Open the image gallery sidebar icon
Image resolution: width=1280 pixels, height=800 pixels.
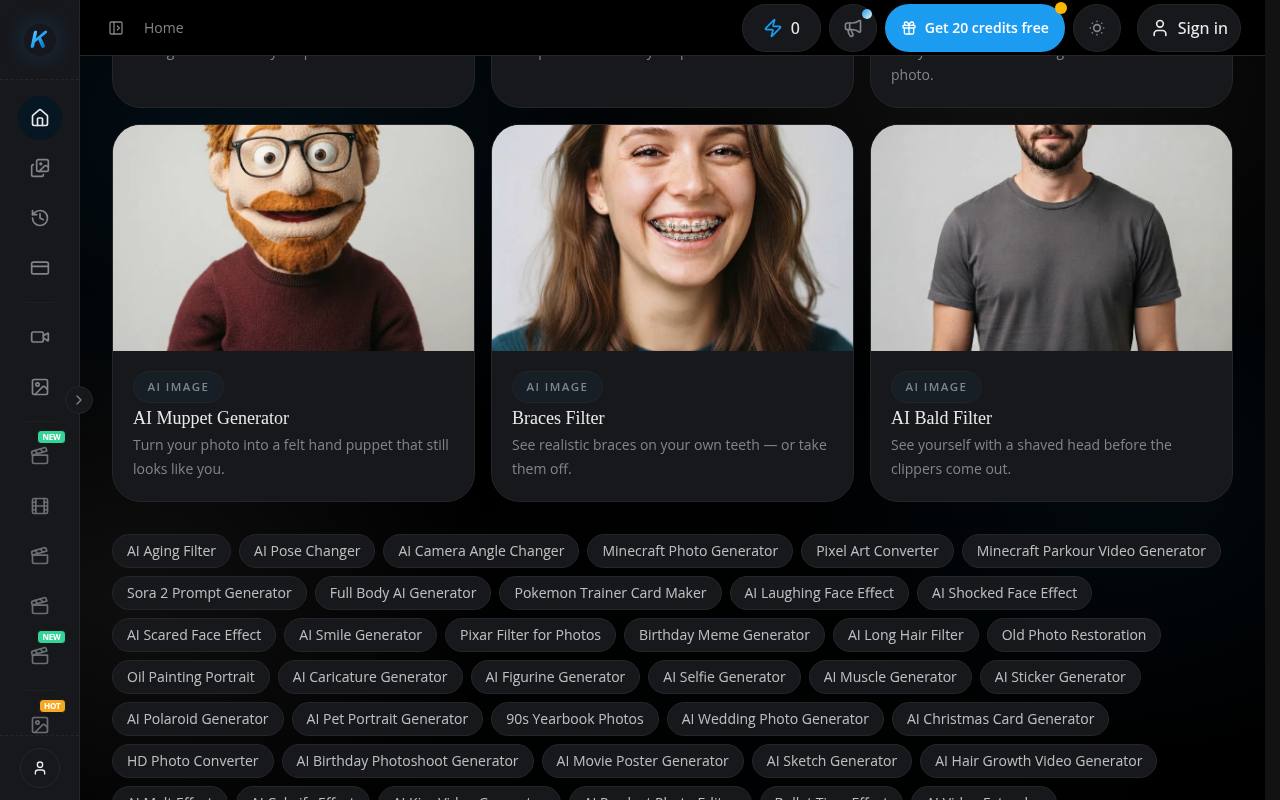(x=40, y=168)
